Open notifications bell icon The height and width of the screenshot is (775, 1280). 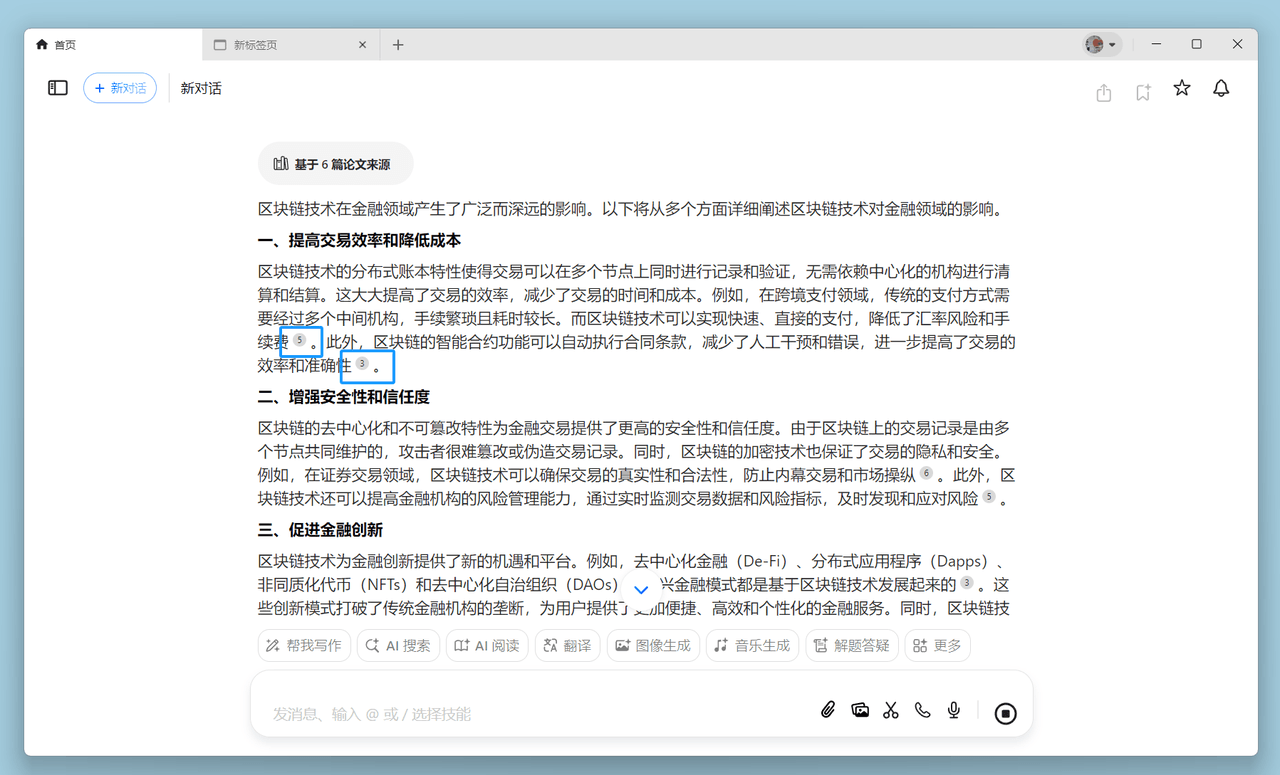click(x=1221, y=89)
